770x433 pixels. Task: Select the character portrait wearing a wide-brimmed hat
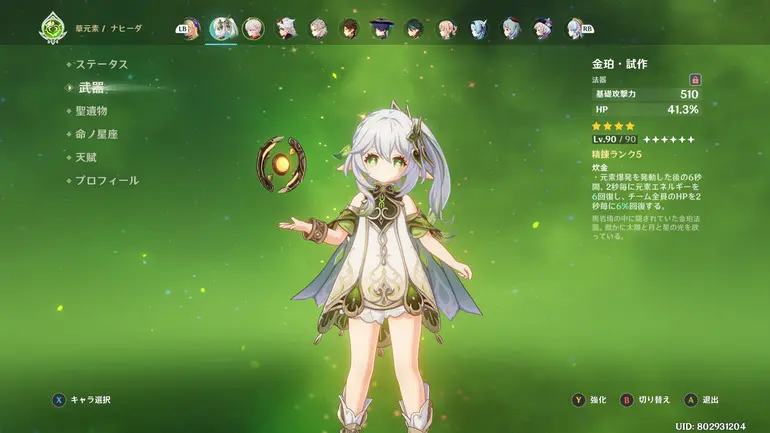pyautogui.click(x=382, y=28)
